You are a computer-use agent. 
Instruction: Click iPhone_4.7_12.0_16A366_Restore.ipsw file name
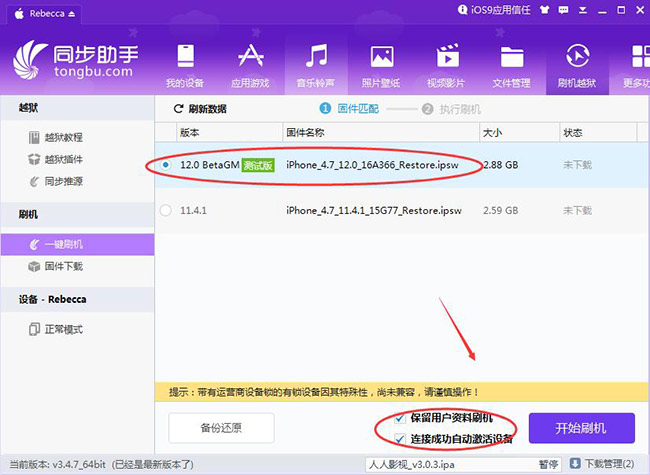(372, 165)
